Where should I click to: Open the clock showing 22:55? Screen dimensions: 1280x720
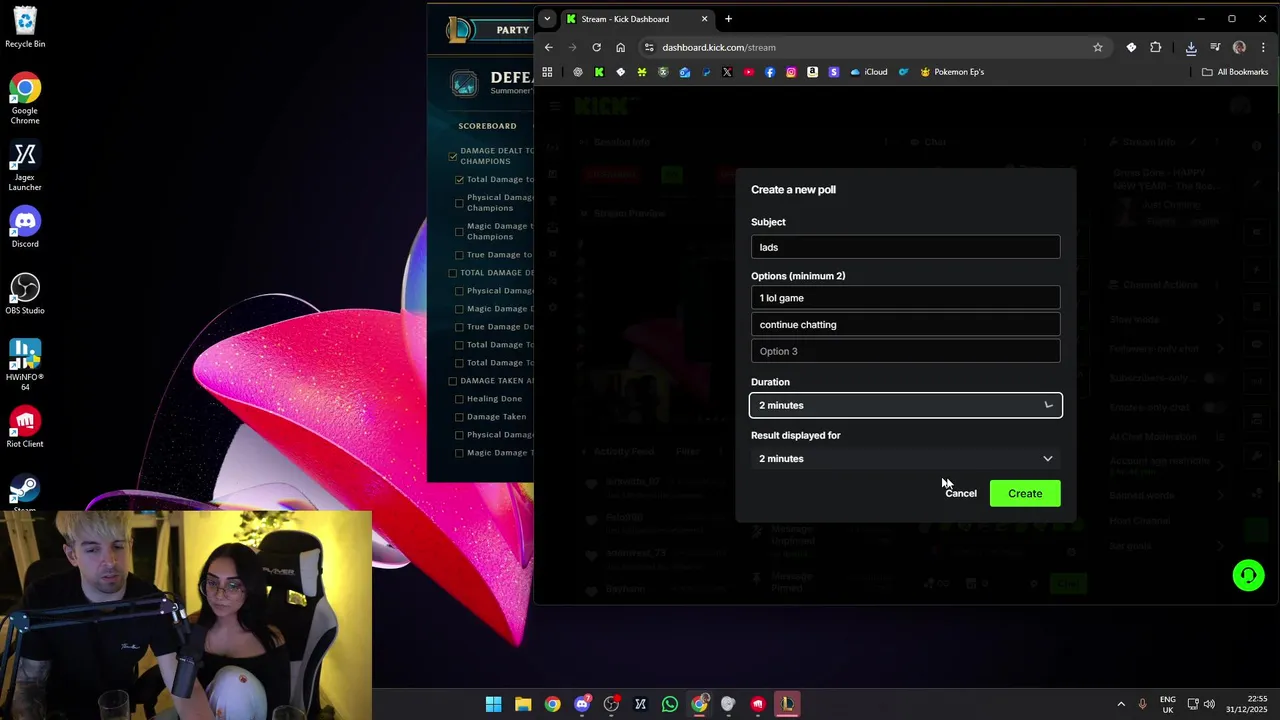coord(1249,704)
